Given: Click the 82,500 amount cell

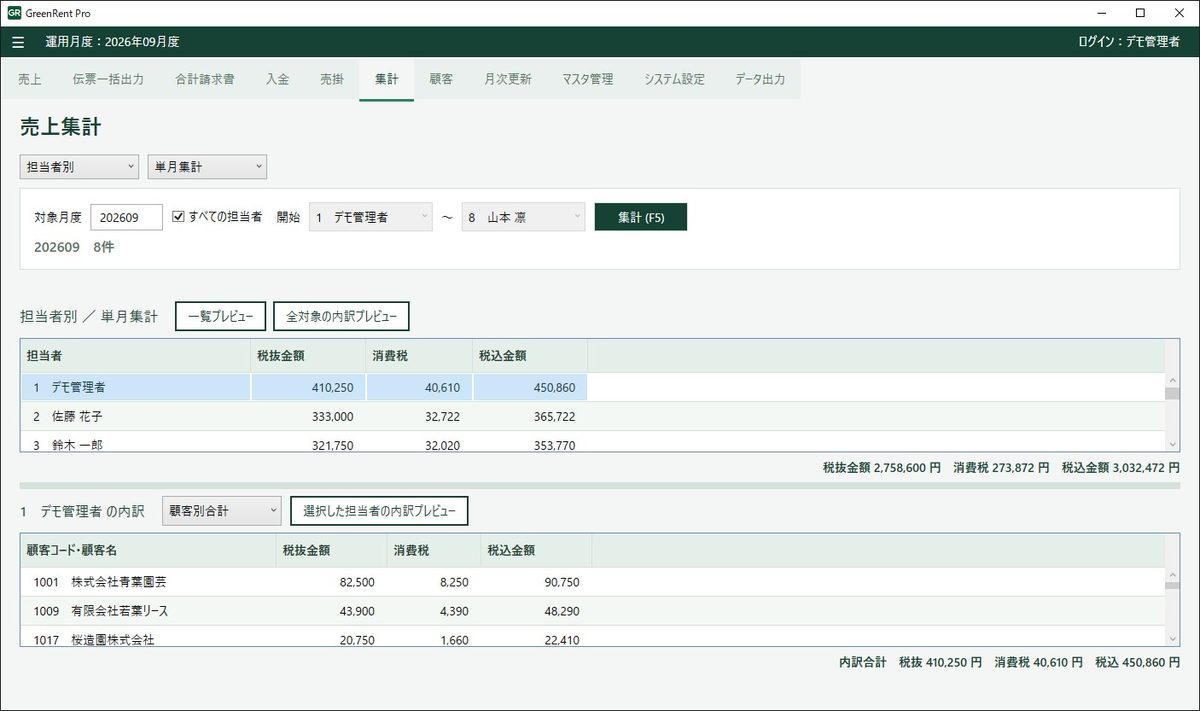Looking at the screenshot, I should pyautogui.click(x=330, y=581).
